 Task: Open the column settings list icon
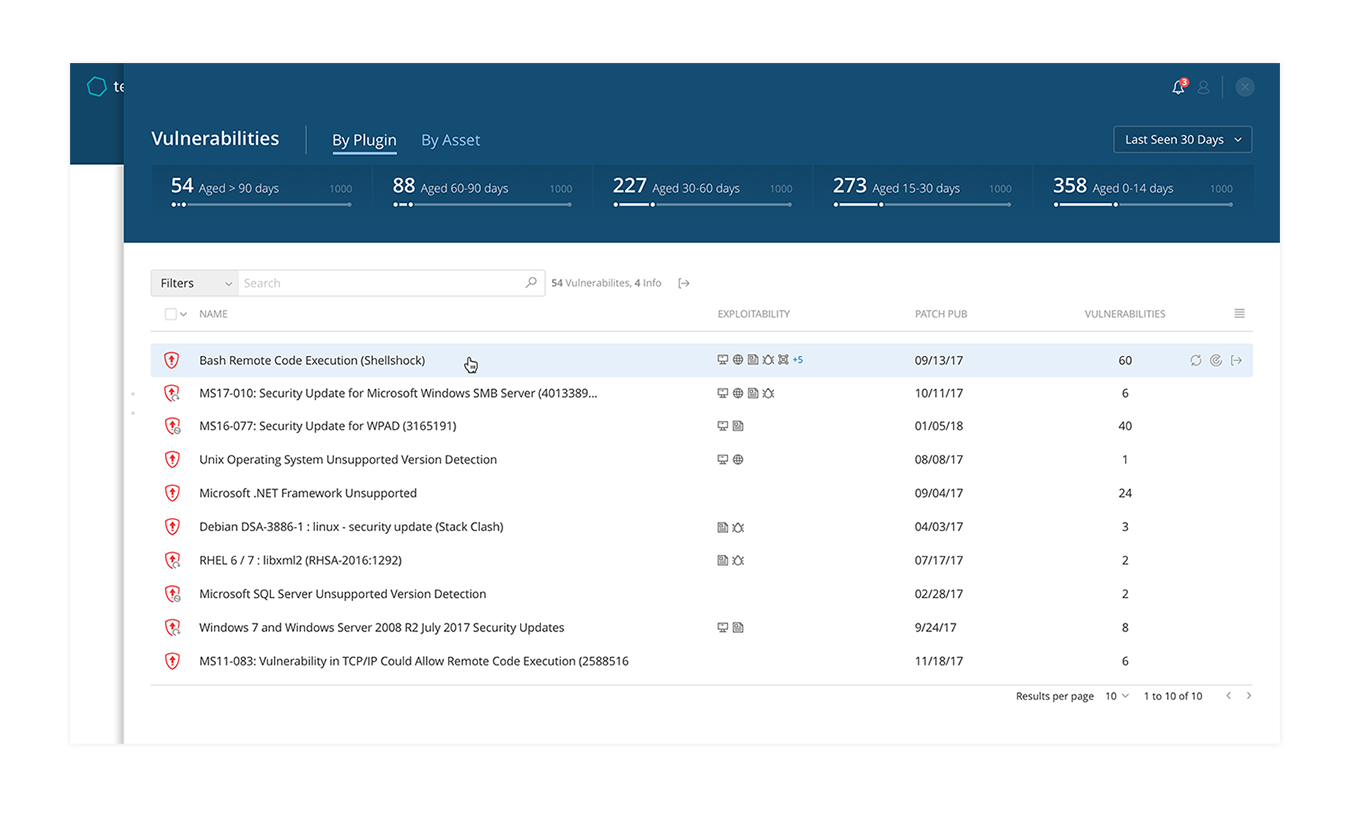[1239, 314]
